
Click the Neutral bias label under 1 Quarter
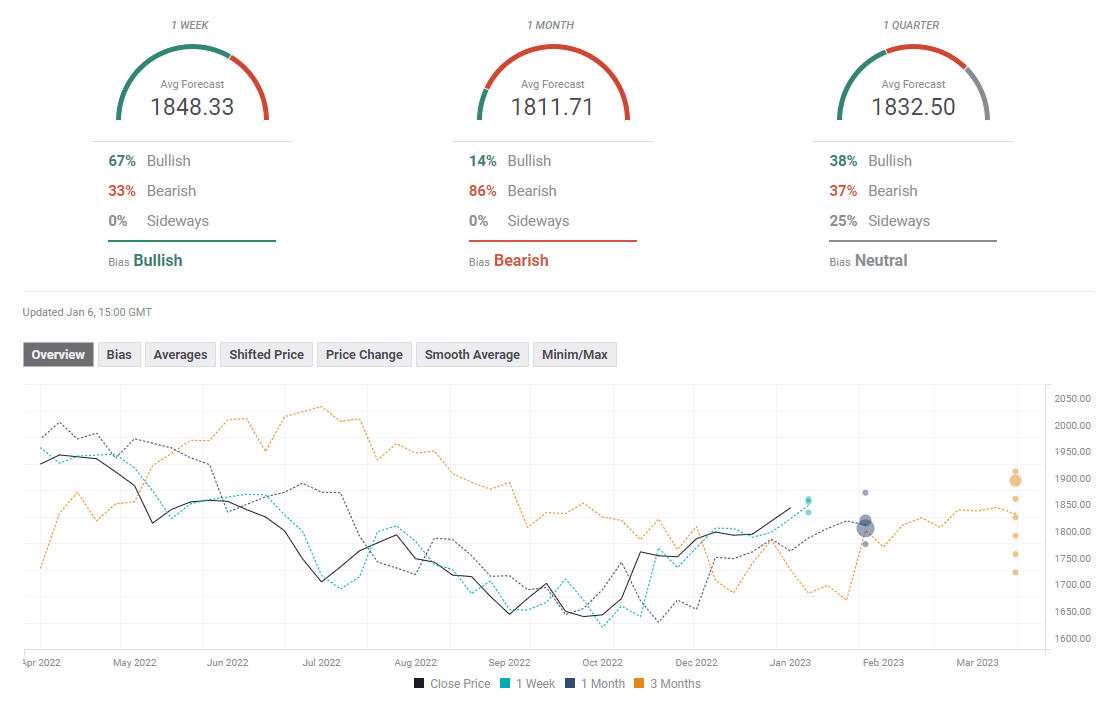click(881, 260)
